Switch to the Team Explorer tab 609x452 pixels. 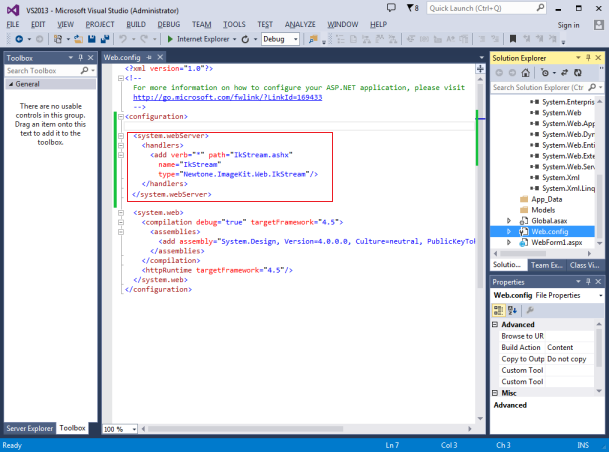[546, 265]
